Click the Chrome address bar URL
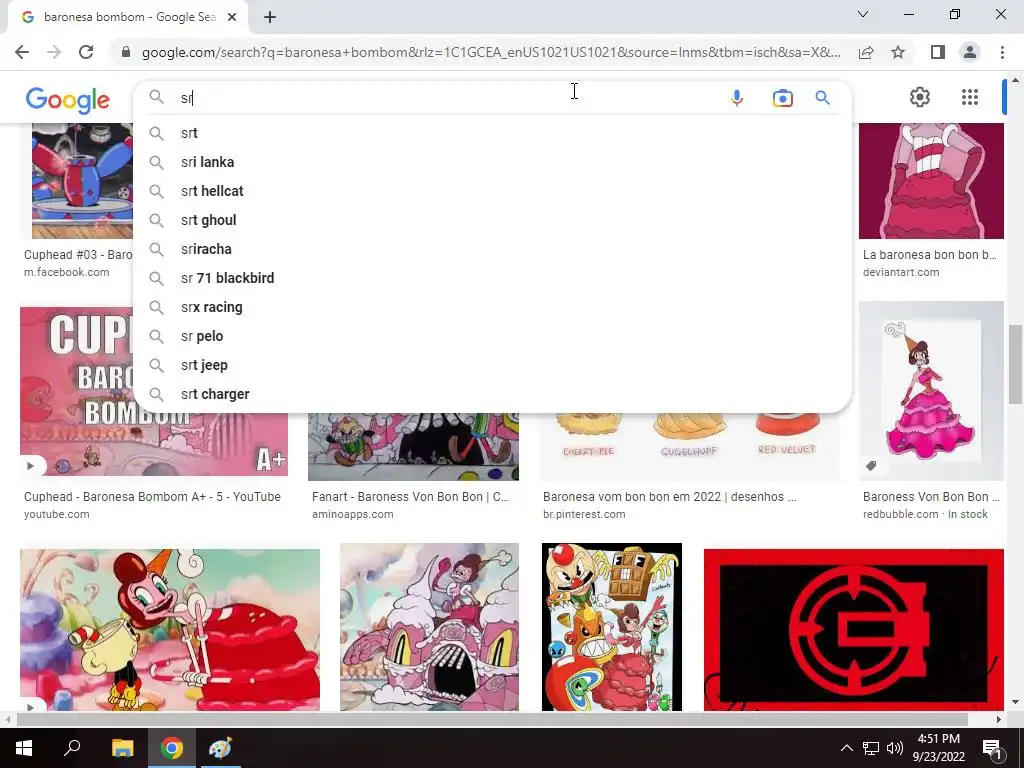Screen dimensions: 1024x768 491,52
